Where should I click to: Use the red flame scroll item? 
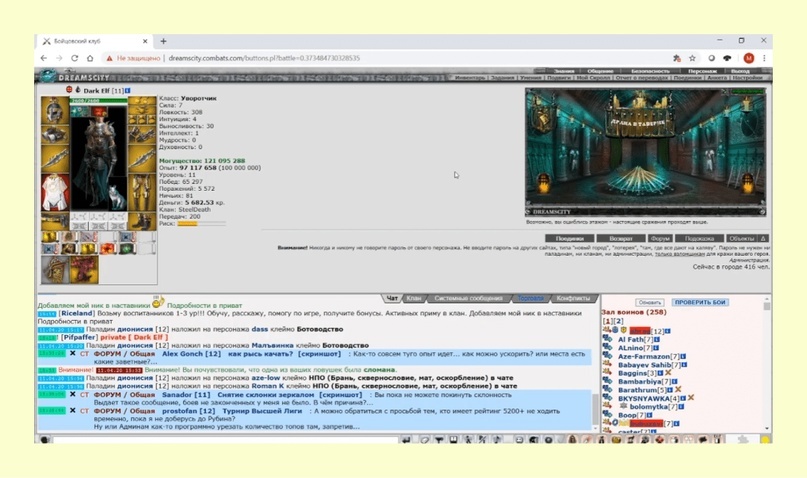(108, 249)
